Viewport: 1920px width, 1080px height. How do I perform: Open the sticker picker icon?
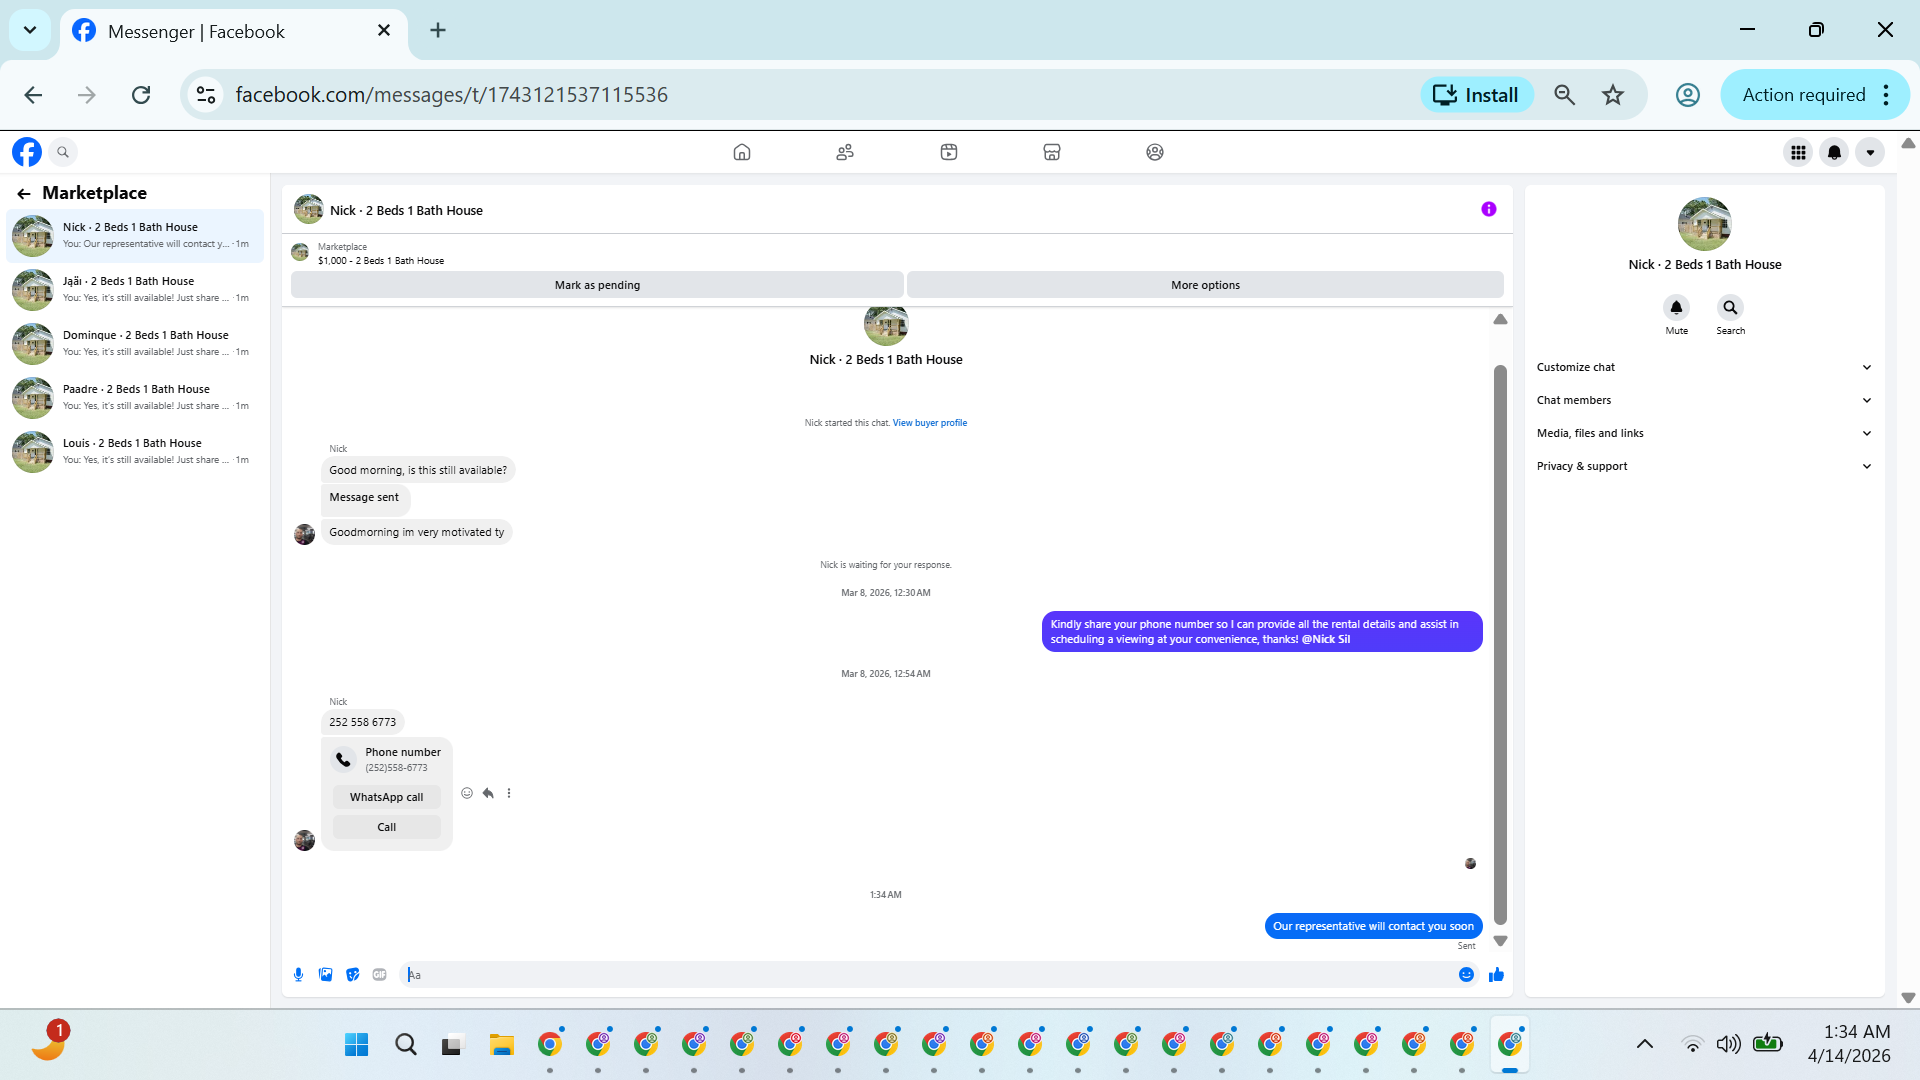pyautogui.click(x=352, y=975)
